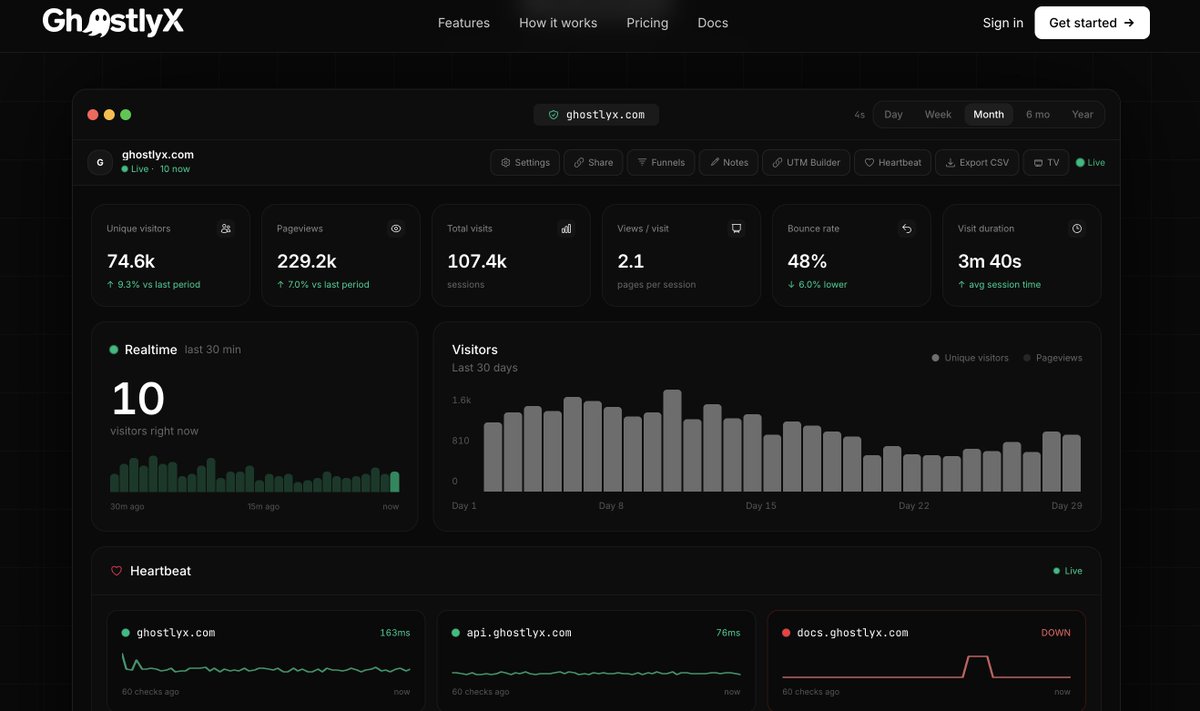Click the Get started button

pyautogui.click(x=1092, y=23)
